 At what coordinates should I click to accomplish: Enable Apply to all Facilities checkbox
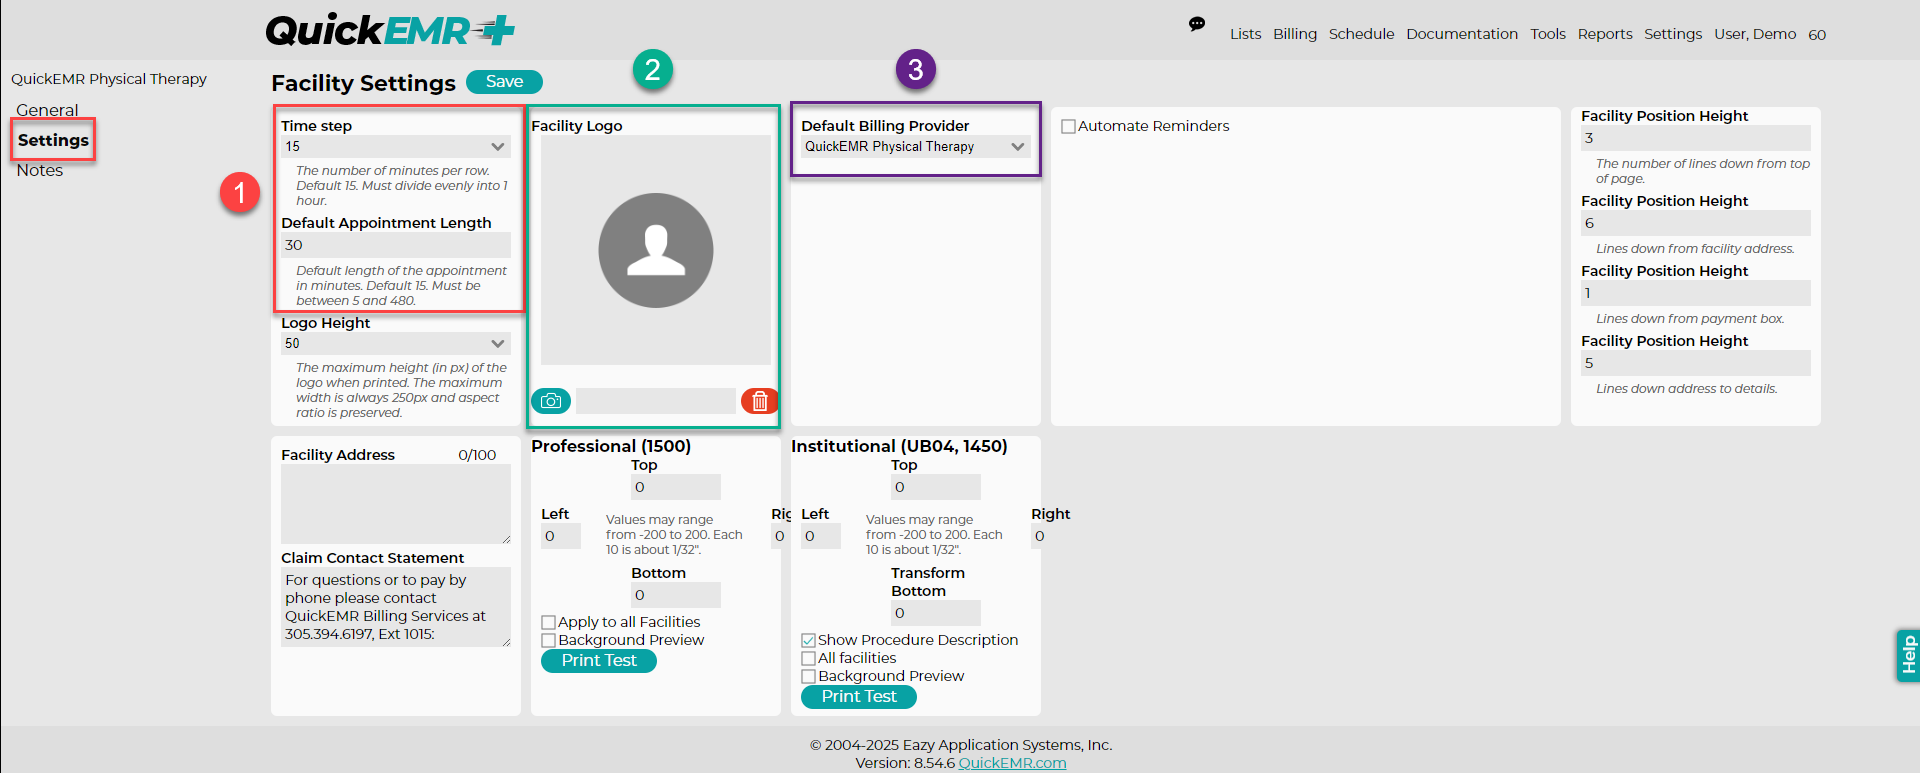pyautogui.click(x=548, y=622)
